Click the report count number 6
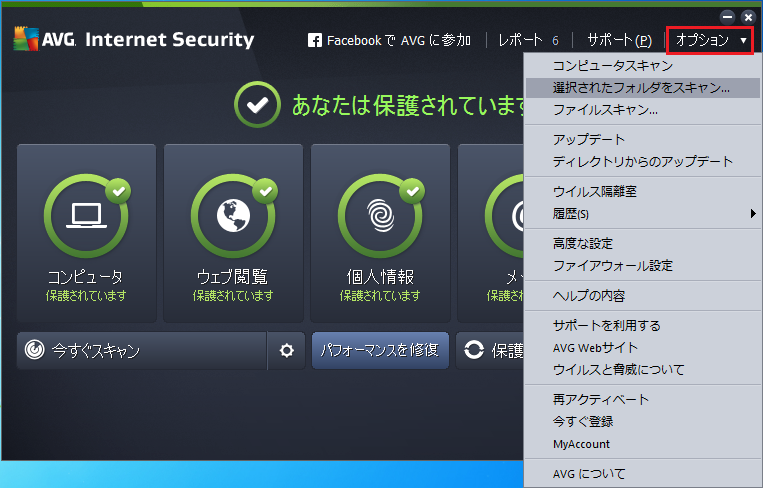Screen dimensions: 763x488 click(x=555, y=40)
